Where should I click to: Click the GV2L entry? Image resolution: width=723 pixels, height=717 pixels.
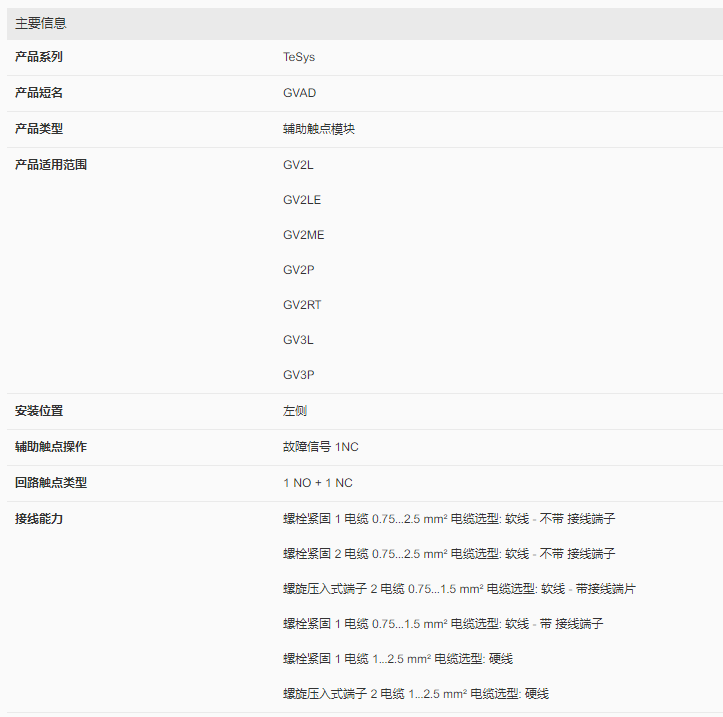(x=298, y=165)
